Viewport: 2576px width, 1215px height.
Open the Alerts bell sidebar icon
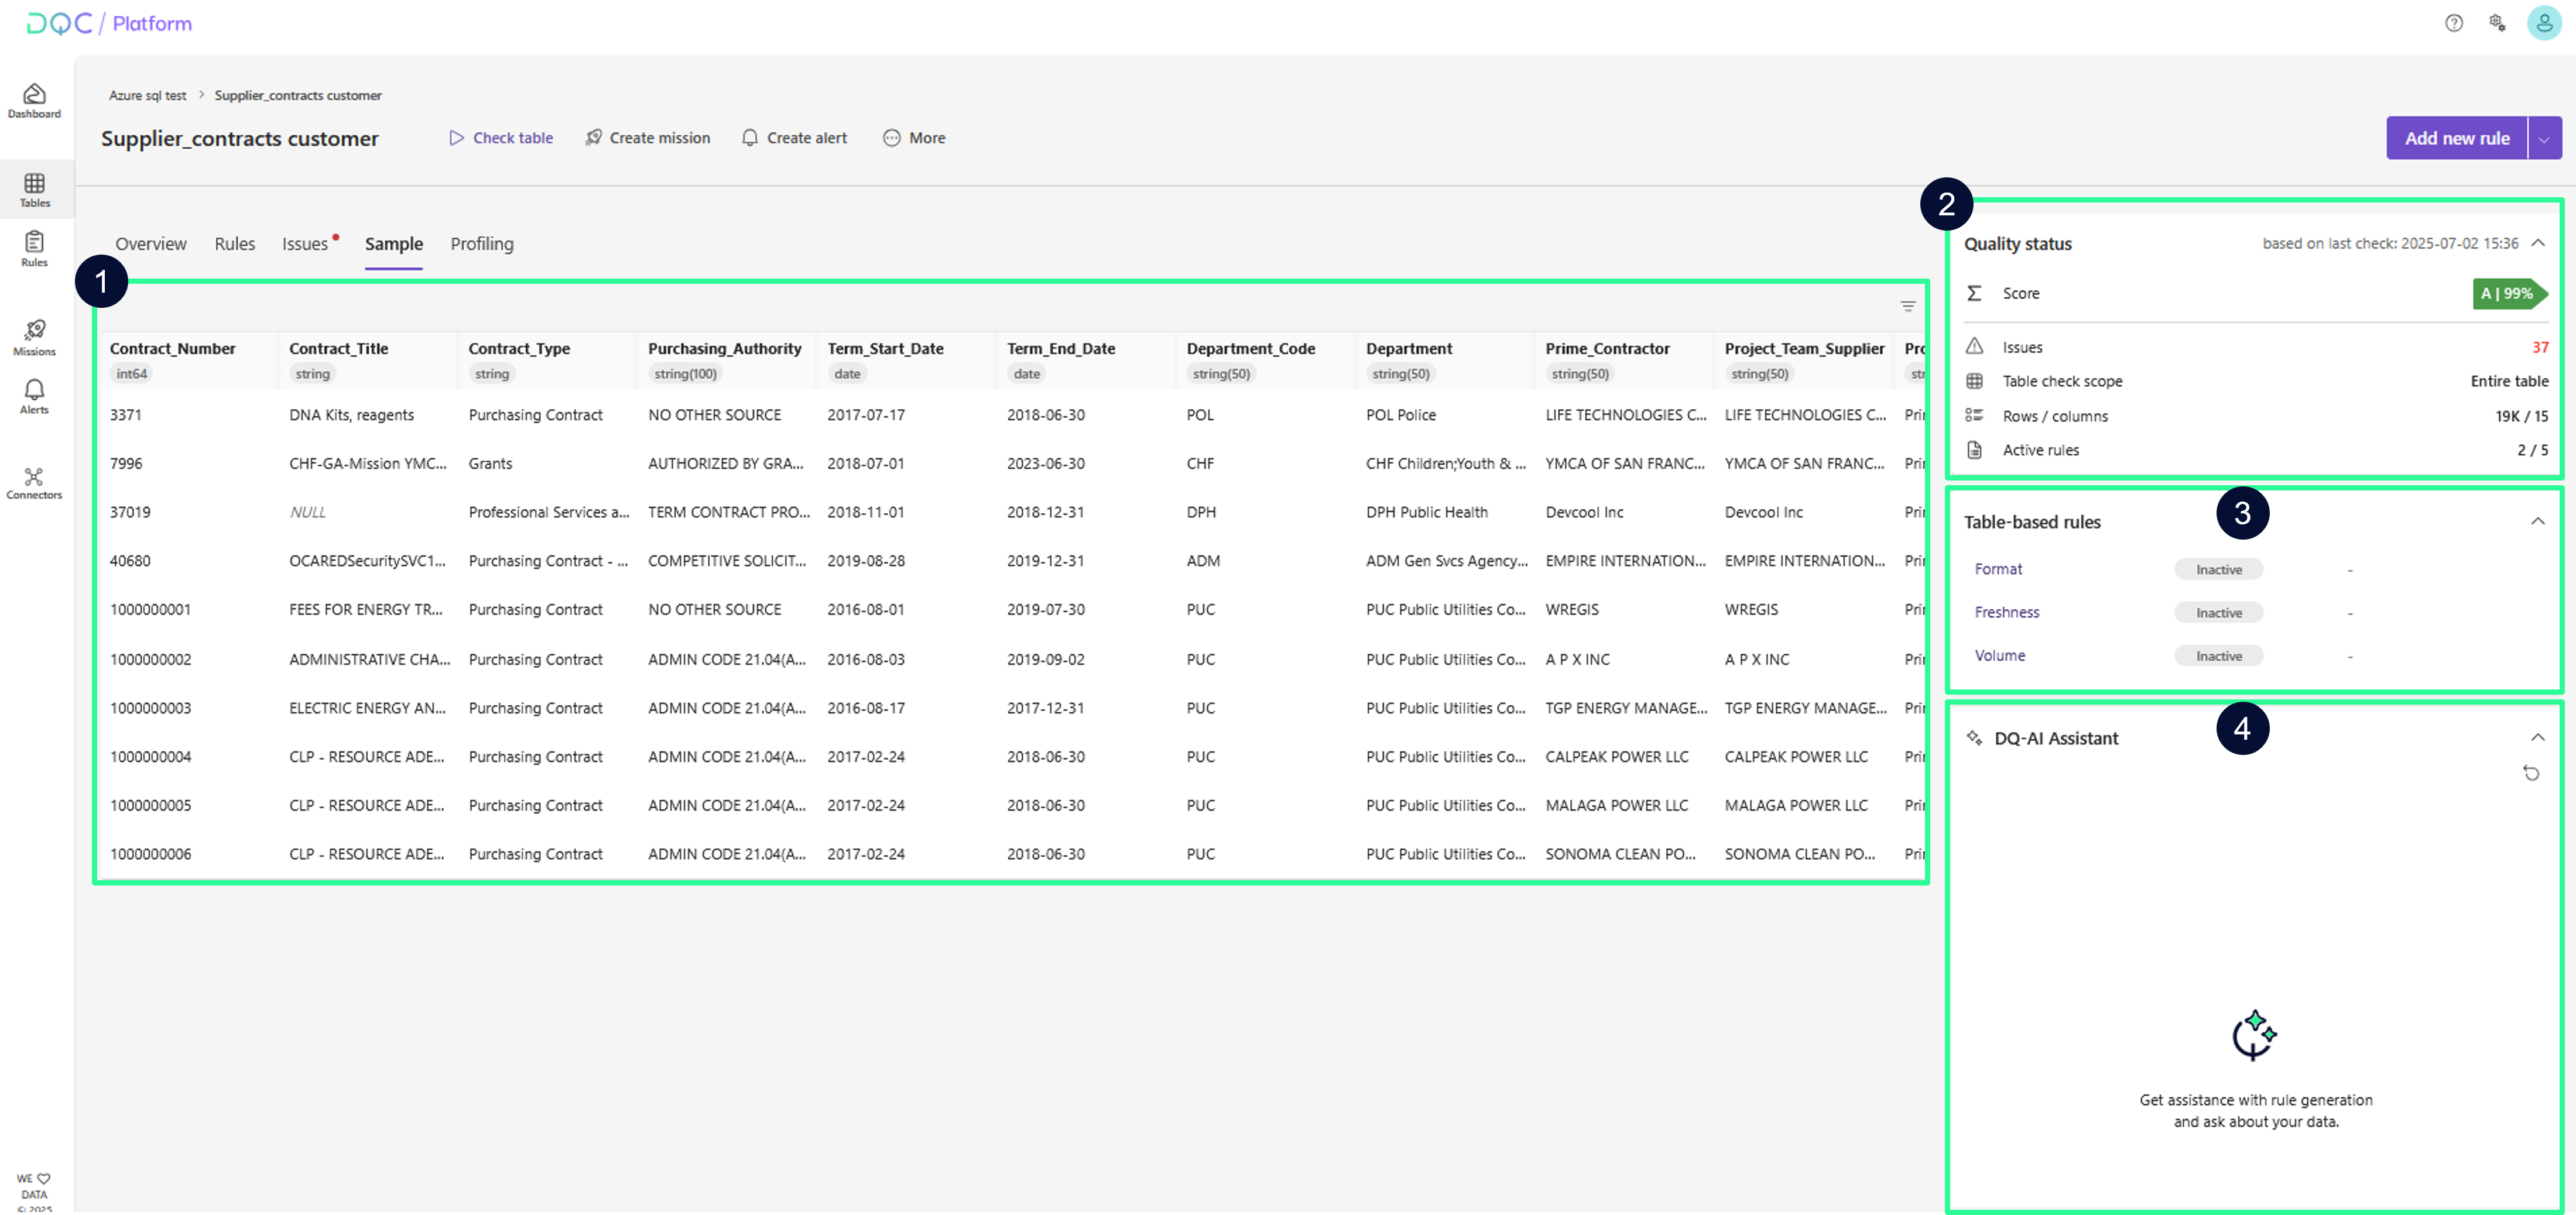tap(34, 396)
